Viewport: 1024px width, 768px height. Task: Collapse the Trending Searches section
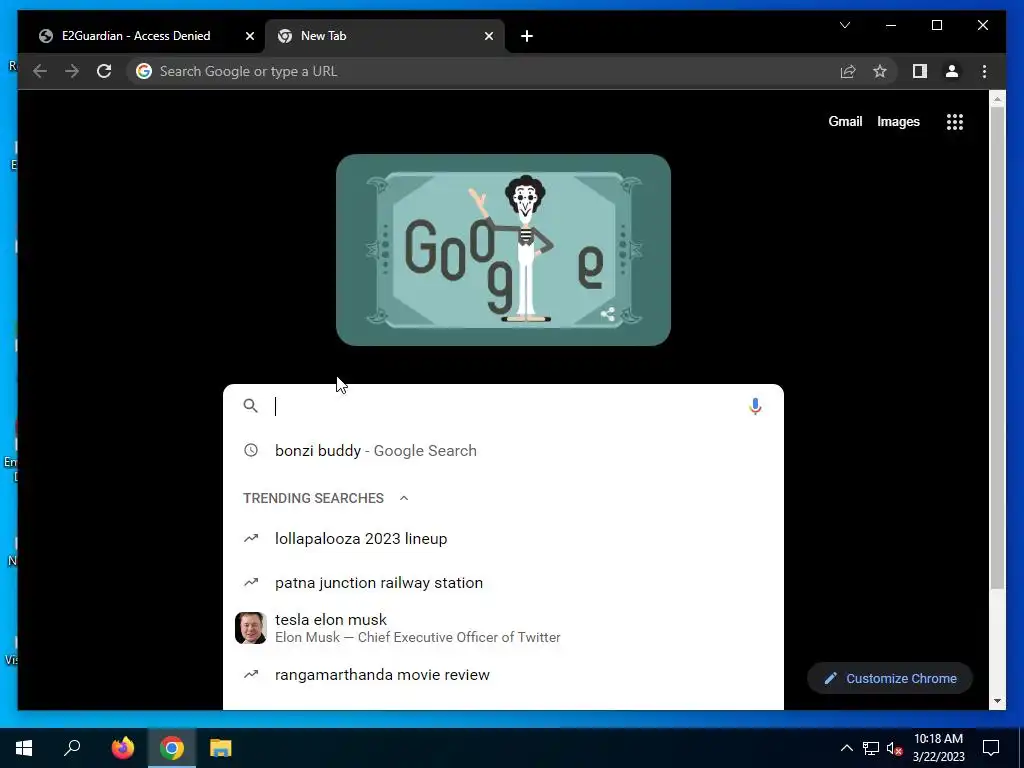tap(404, 498)
